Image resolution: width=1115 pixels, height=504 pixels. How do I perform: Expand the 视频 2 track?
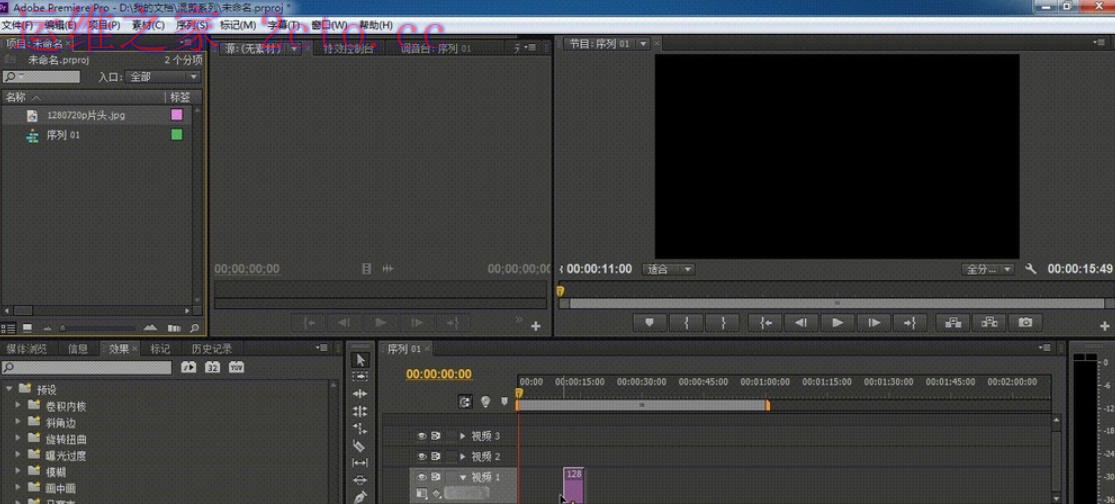click(463, 456)
